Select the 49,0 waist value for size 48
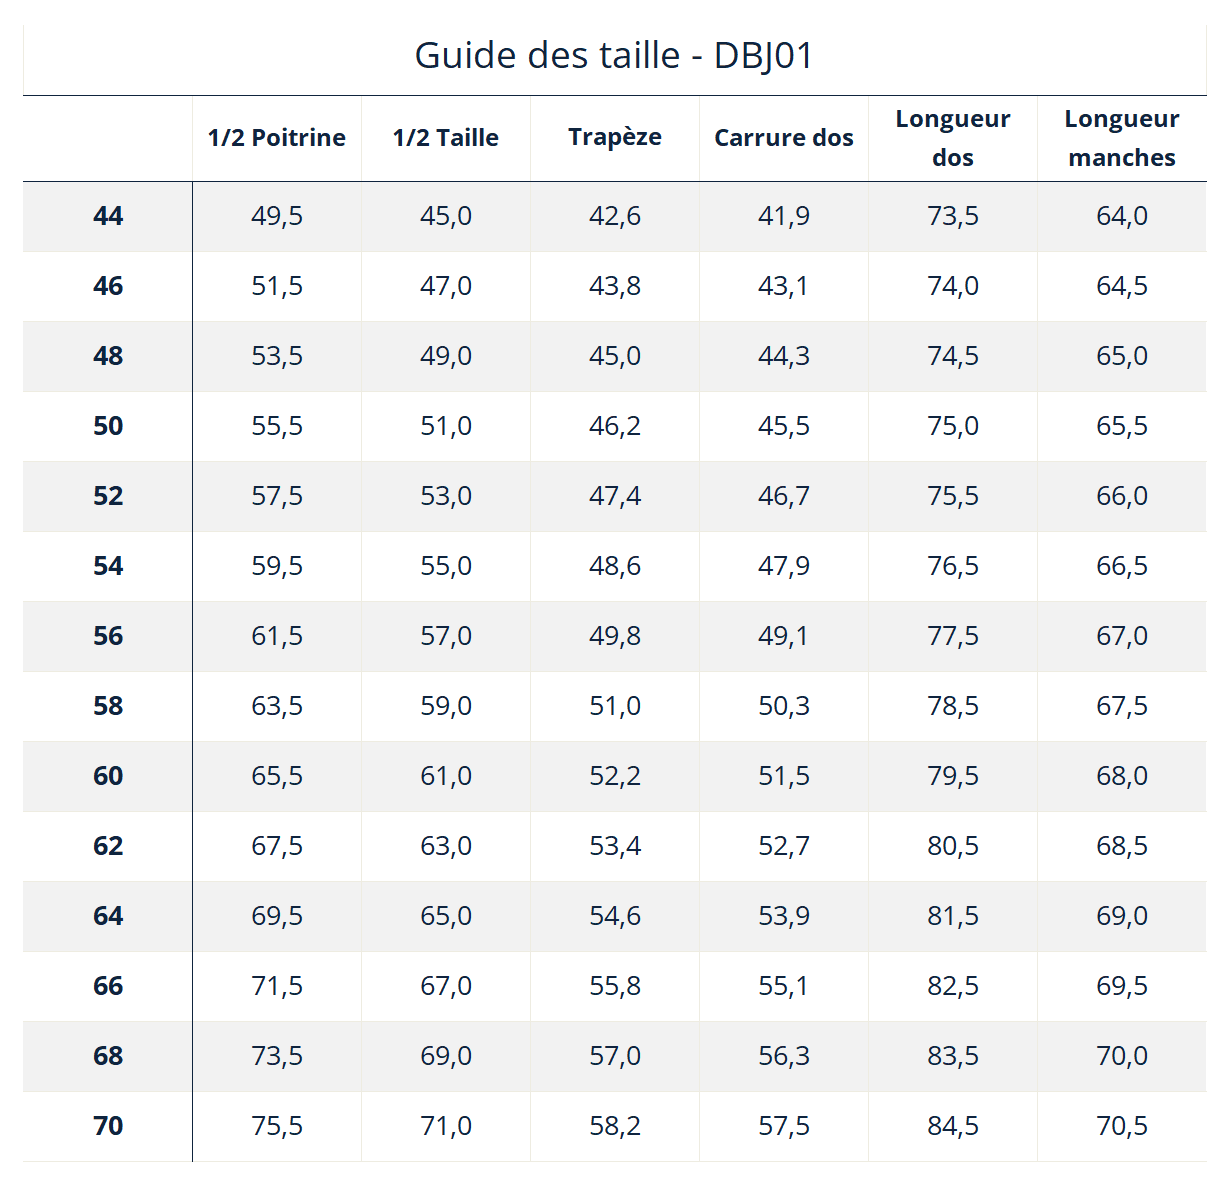 coord(446,356)
